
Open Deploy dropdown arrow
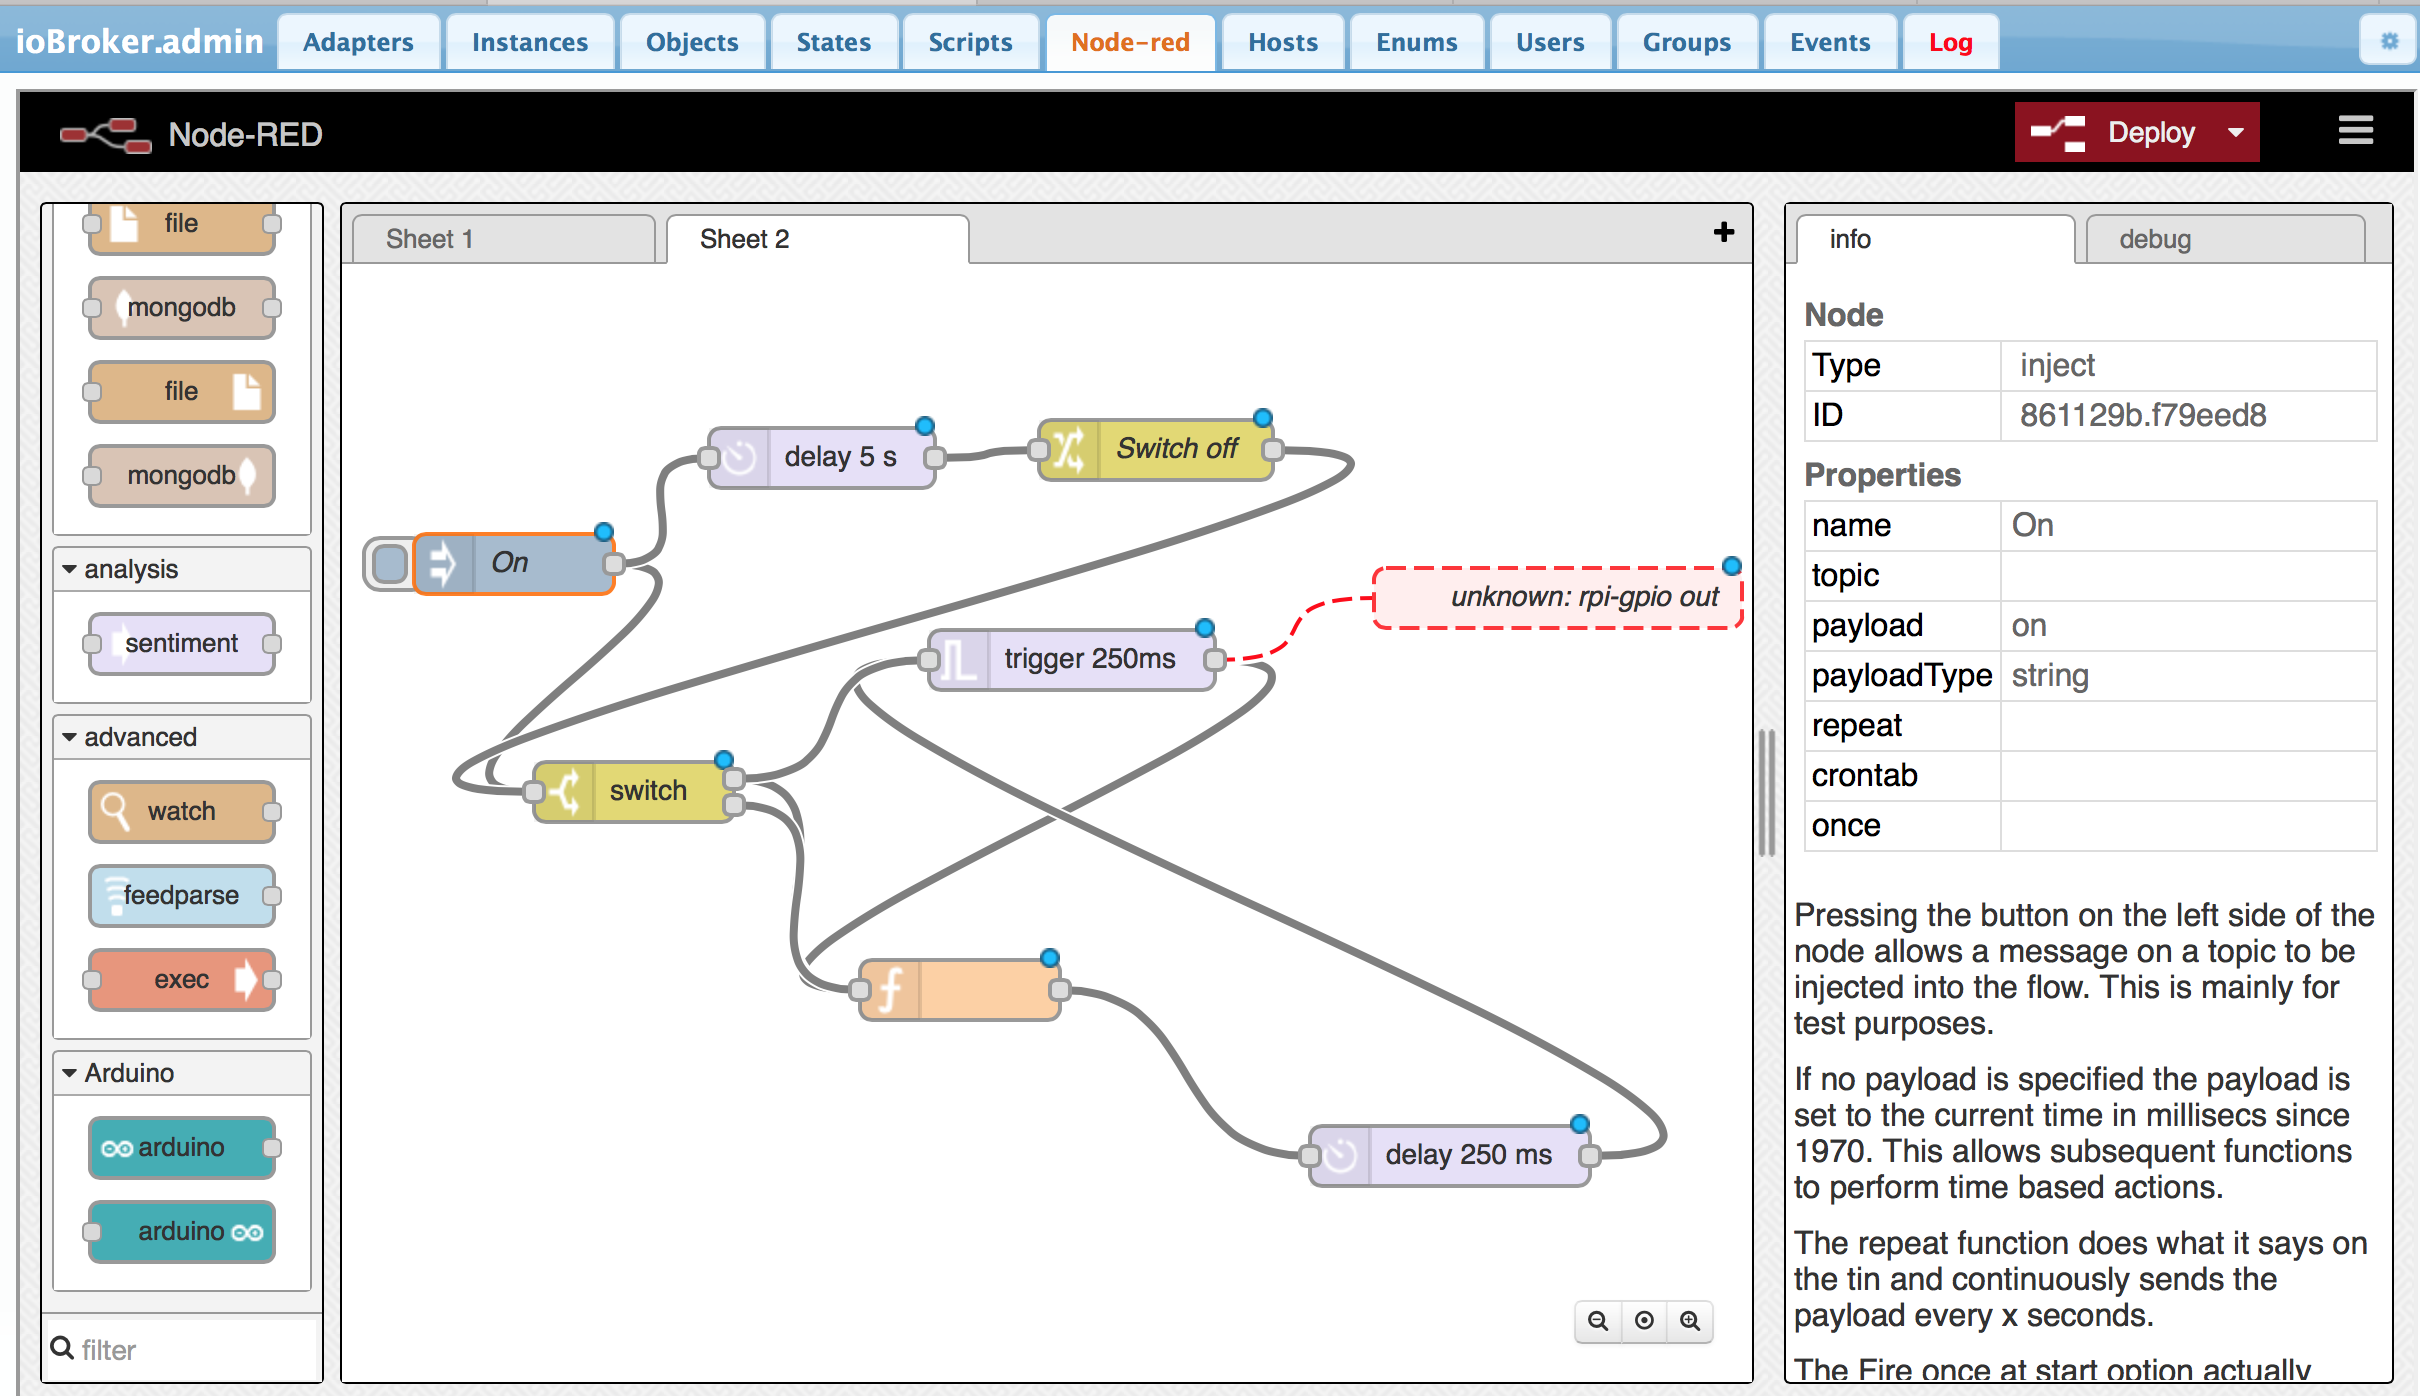[x=2236, y=132]
